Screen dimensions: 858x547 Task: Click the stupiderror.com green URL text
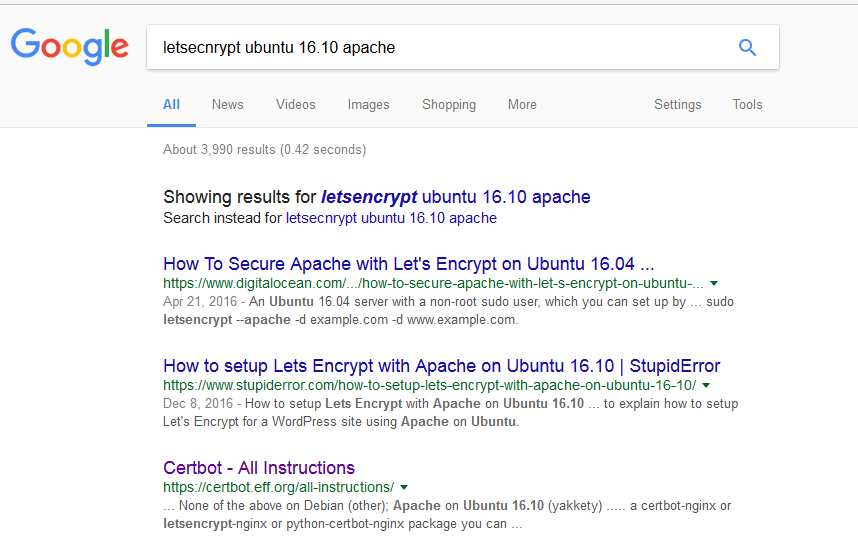(x=430, y=385)
